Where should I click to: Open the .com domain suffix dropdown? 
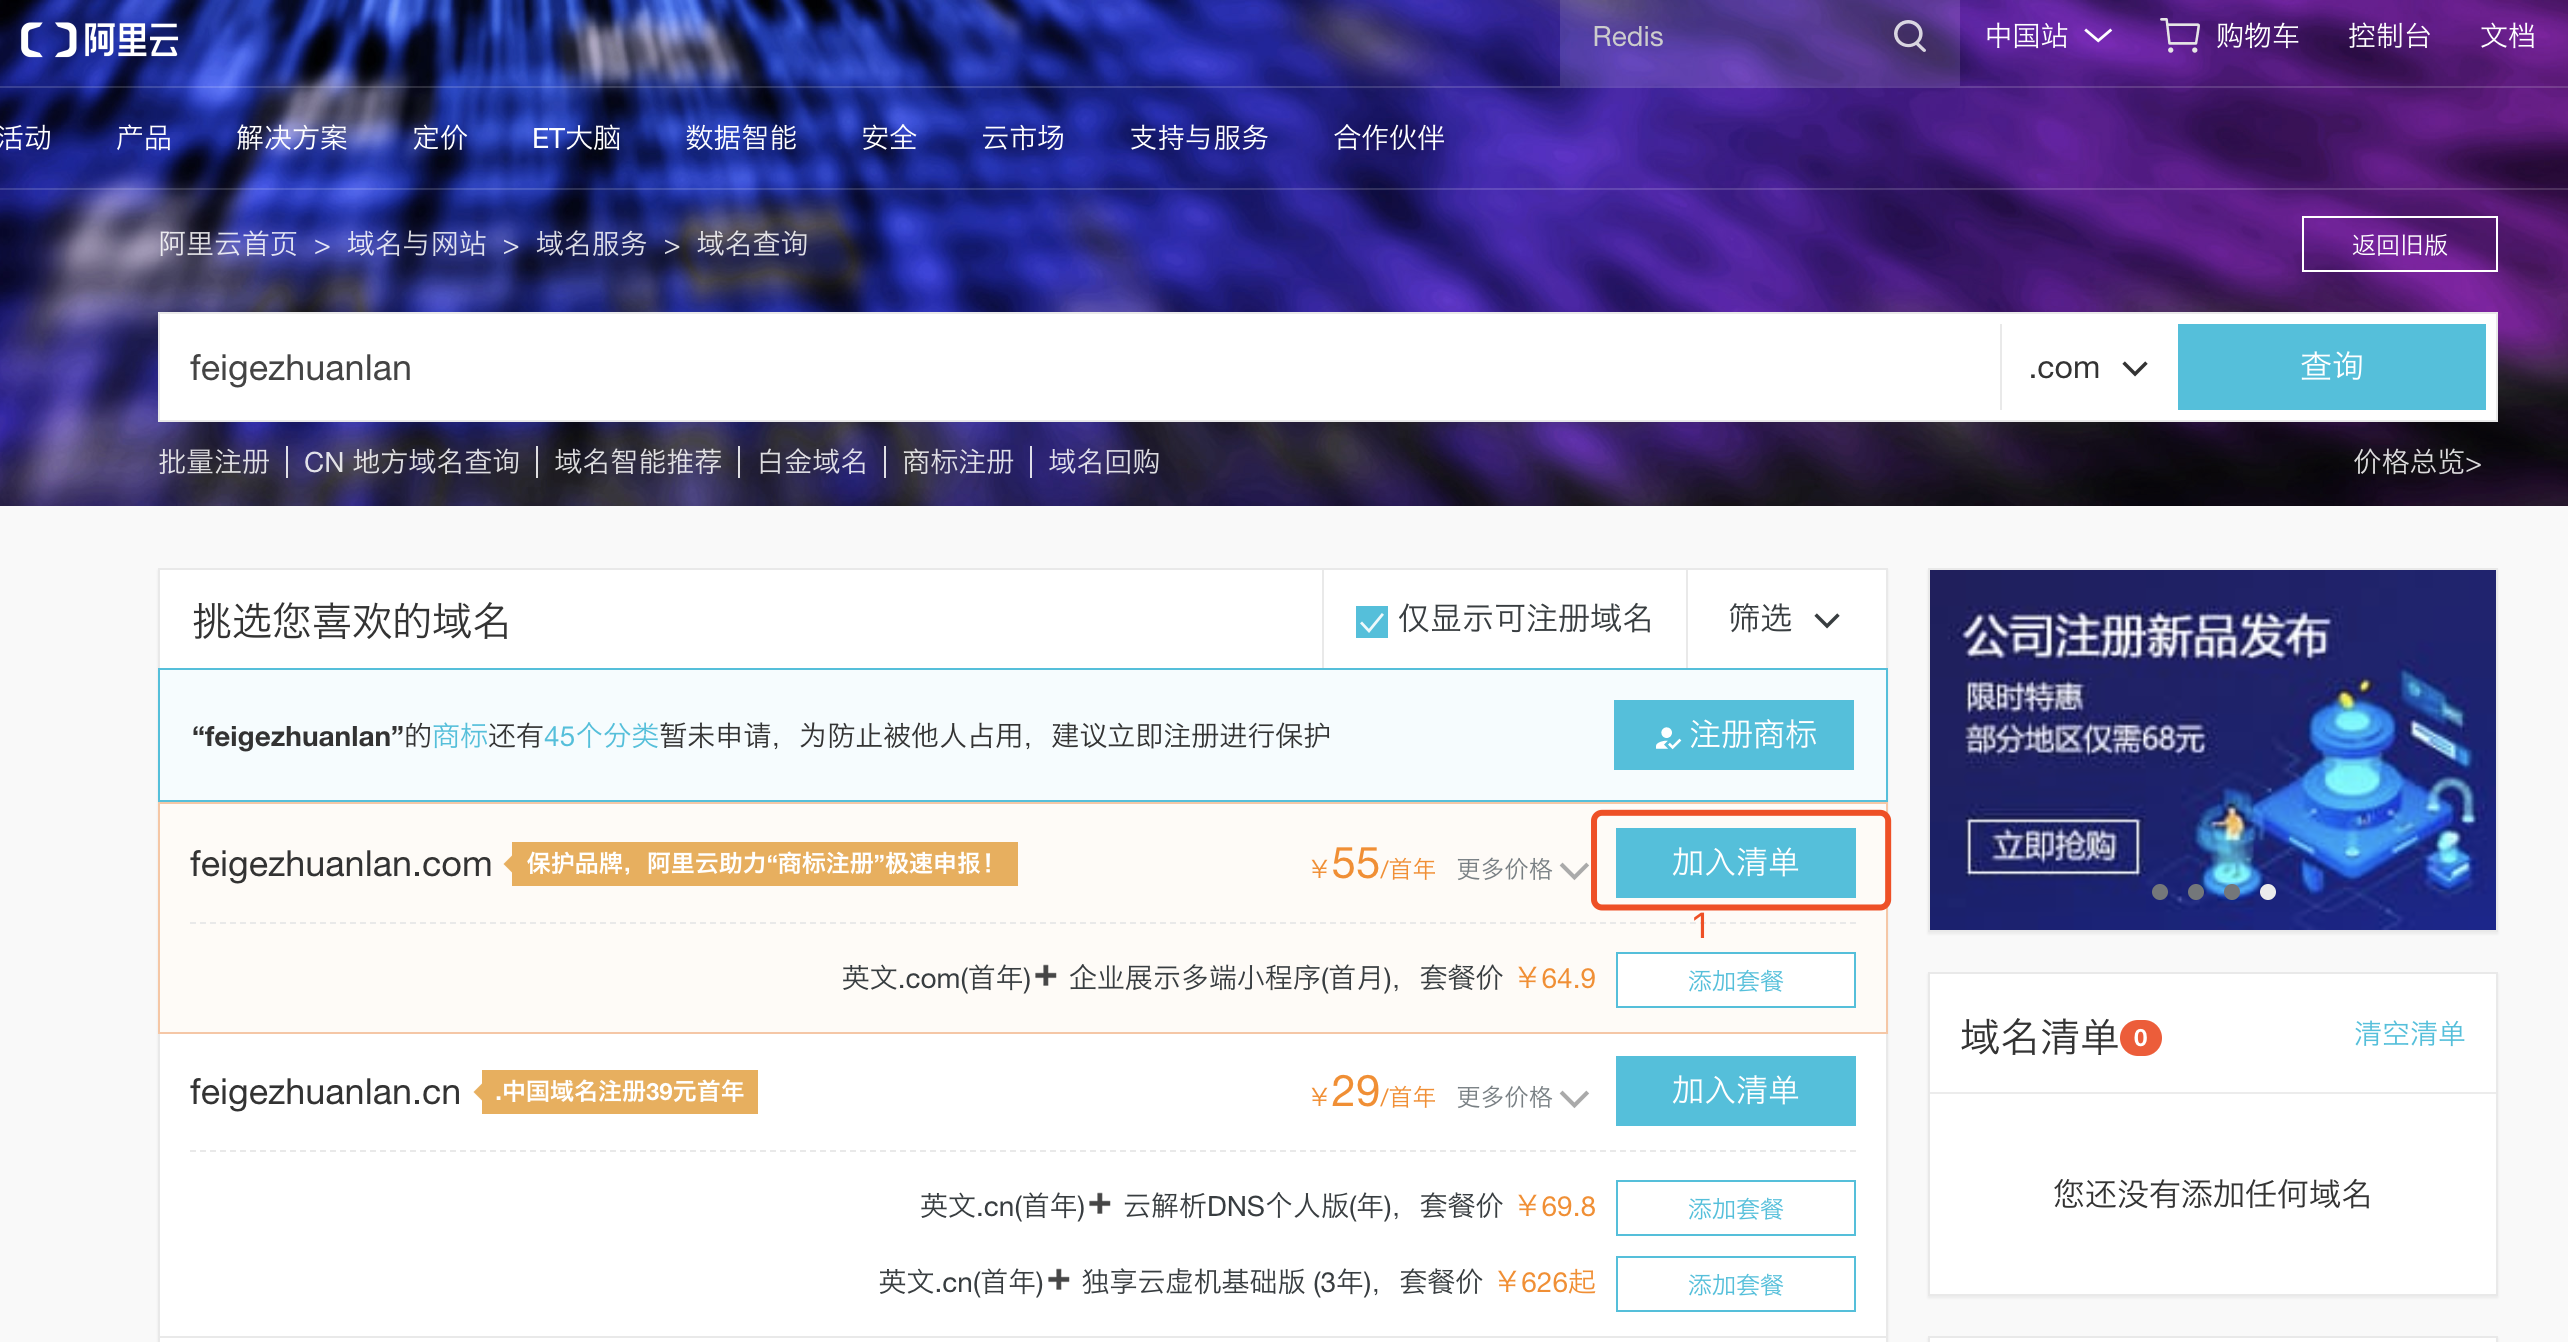pos(2086,367)
